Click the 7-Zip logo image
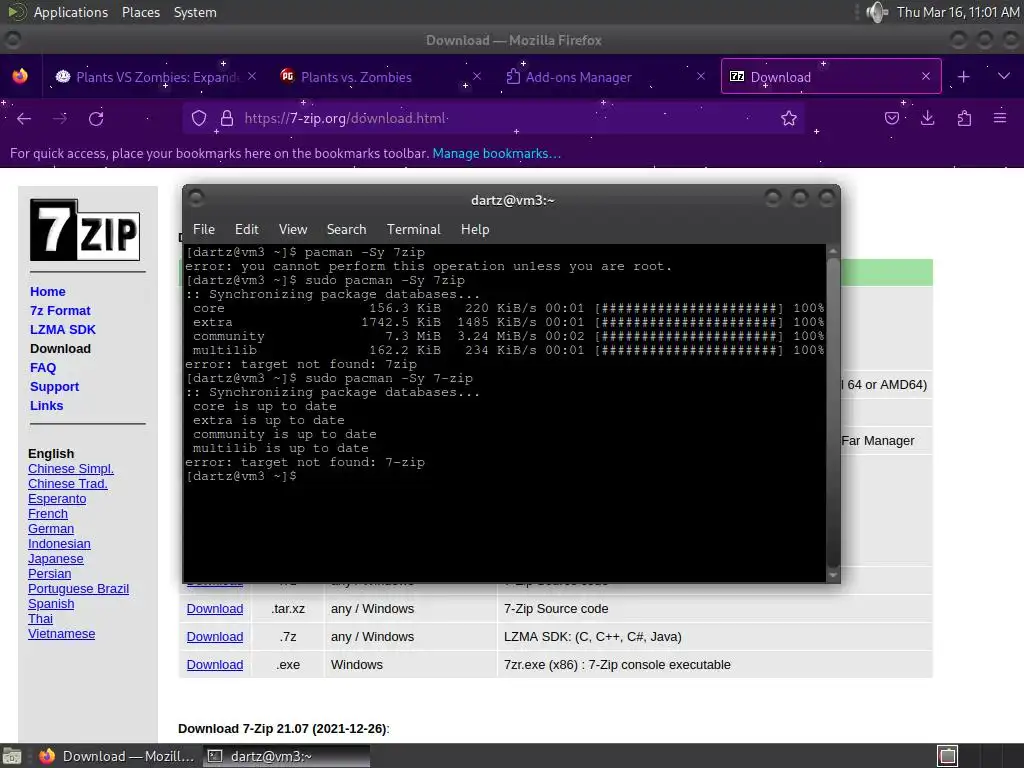This screenshot has width=1024, height=768. click(x=85, y=230)
